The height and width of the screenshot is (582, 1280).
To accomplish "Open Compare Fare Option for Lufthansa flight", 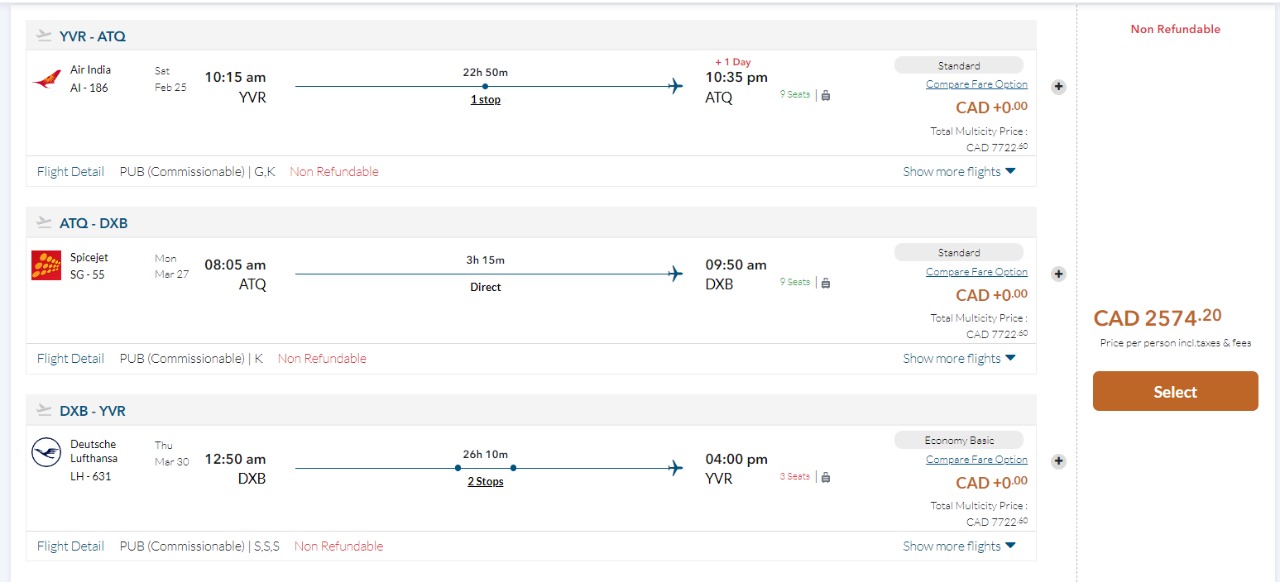I will [x=976, y=459].
